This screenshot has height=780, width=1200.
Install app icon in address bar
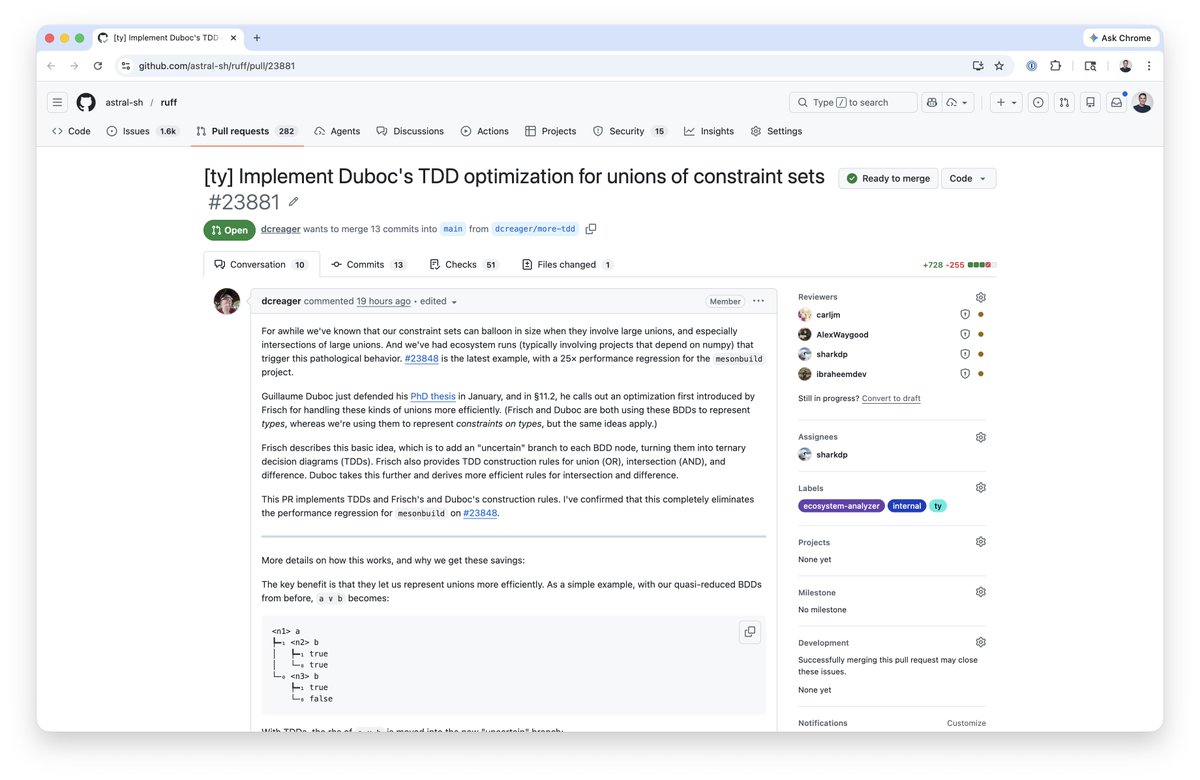[x=977, y=66]
